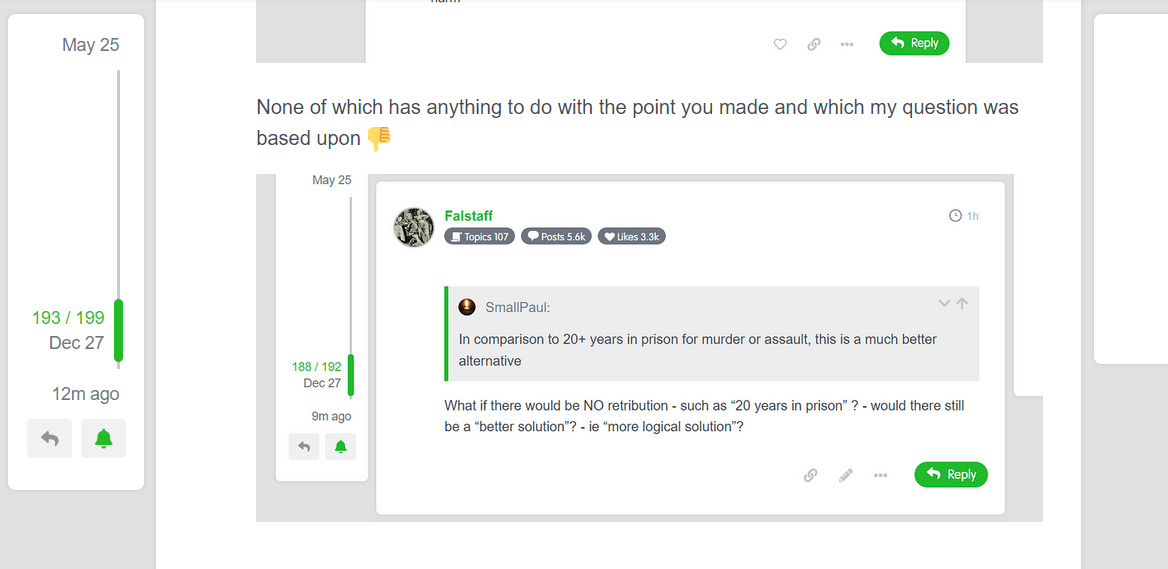Open Falstaff's avatar picture

pyautogui.click(x=413, y=227)
